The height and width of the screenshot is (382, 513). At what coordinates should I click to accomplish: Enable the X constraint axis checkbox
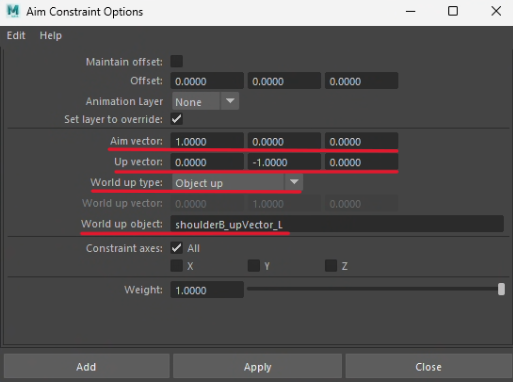click(x=177, y=266)
